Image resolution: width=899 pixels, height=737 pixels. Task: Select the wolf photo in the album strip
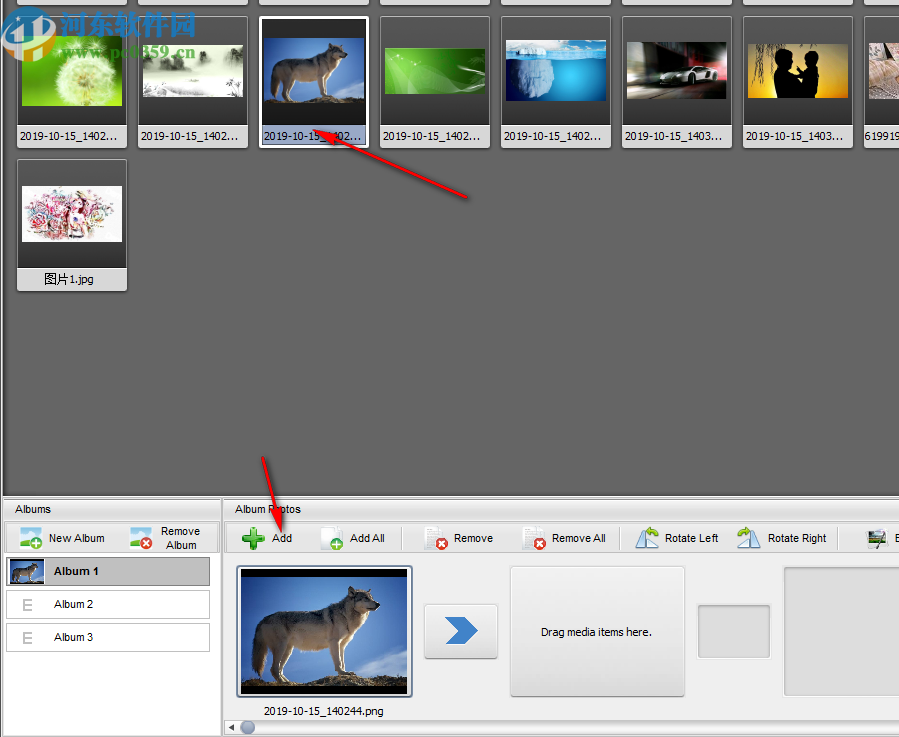(x=325, y=631)
